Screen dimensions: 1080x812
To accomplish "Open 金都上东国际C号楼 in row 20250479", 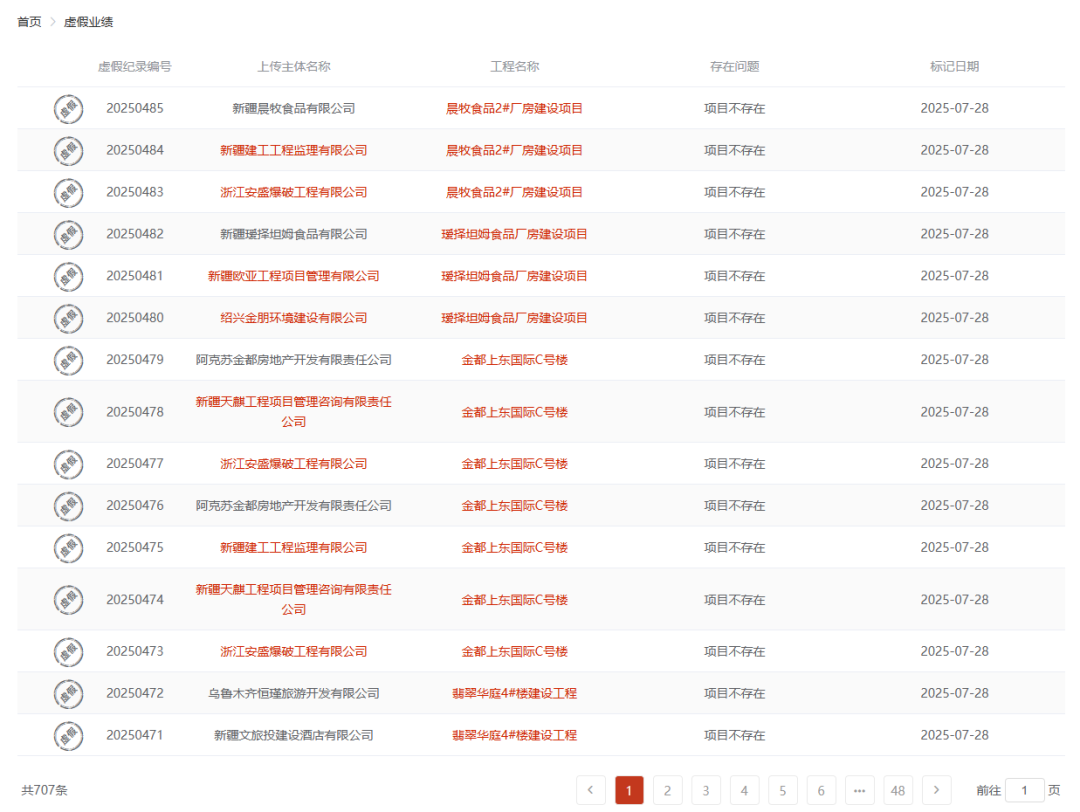I will [515, 360].
